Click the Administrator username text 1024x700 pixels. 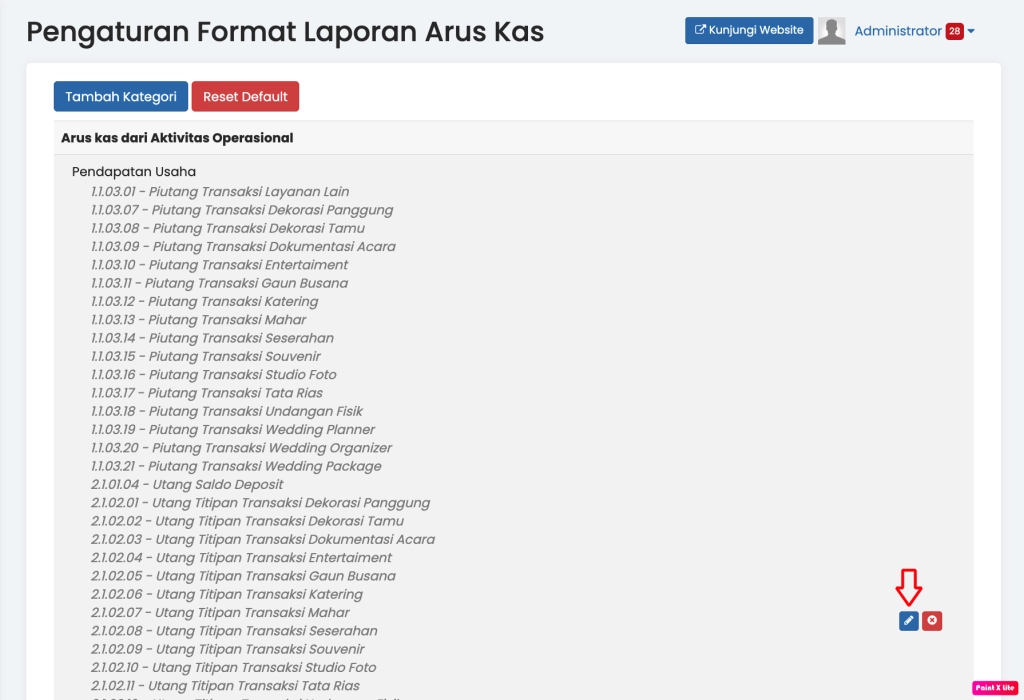[896, 31]
